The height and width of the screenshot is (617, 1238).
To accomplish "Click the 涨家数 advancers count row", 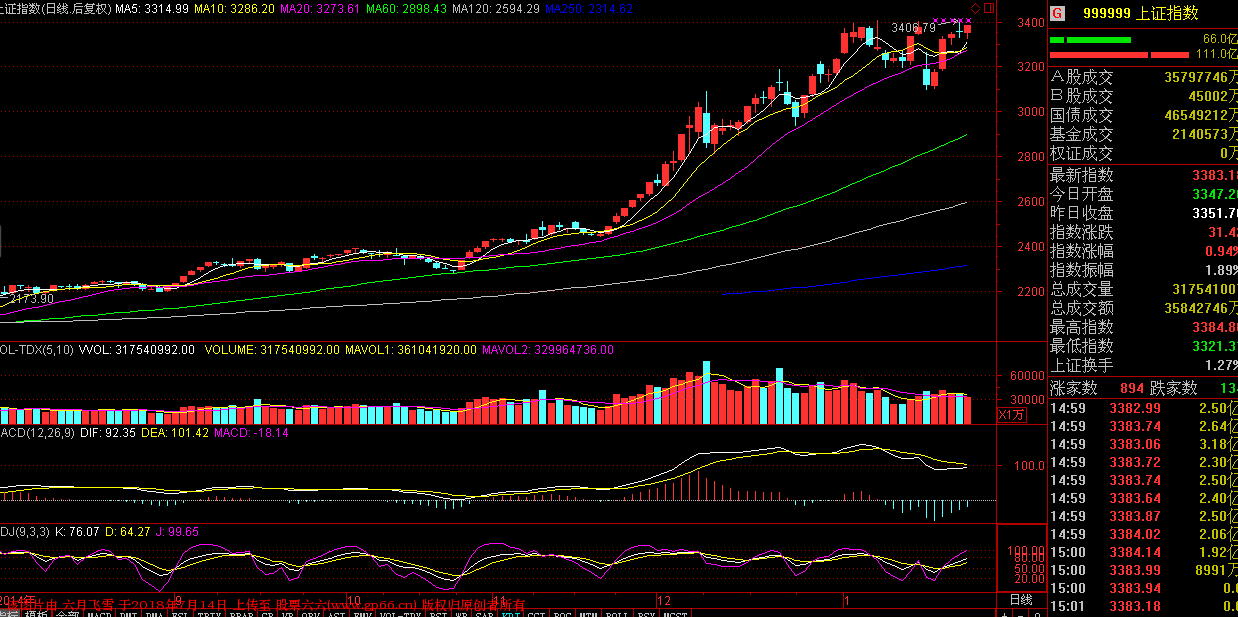I will click(1100, 388).
